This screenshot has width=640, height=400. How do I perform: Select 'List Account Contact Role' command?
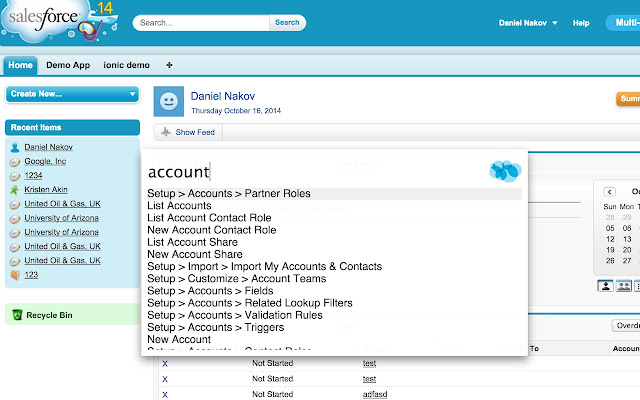tap(209, 218)
